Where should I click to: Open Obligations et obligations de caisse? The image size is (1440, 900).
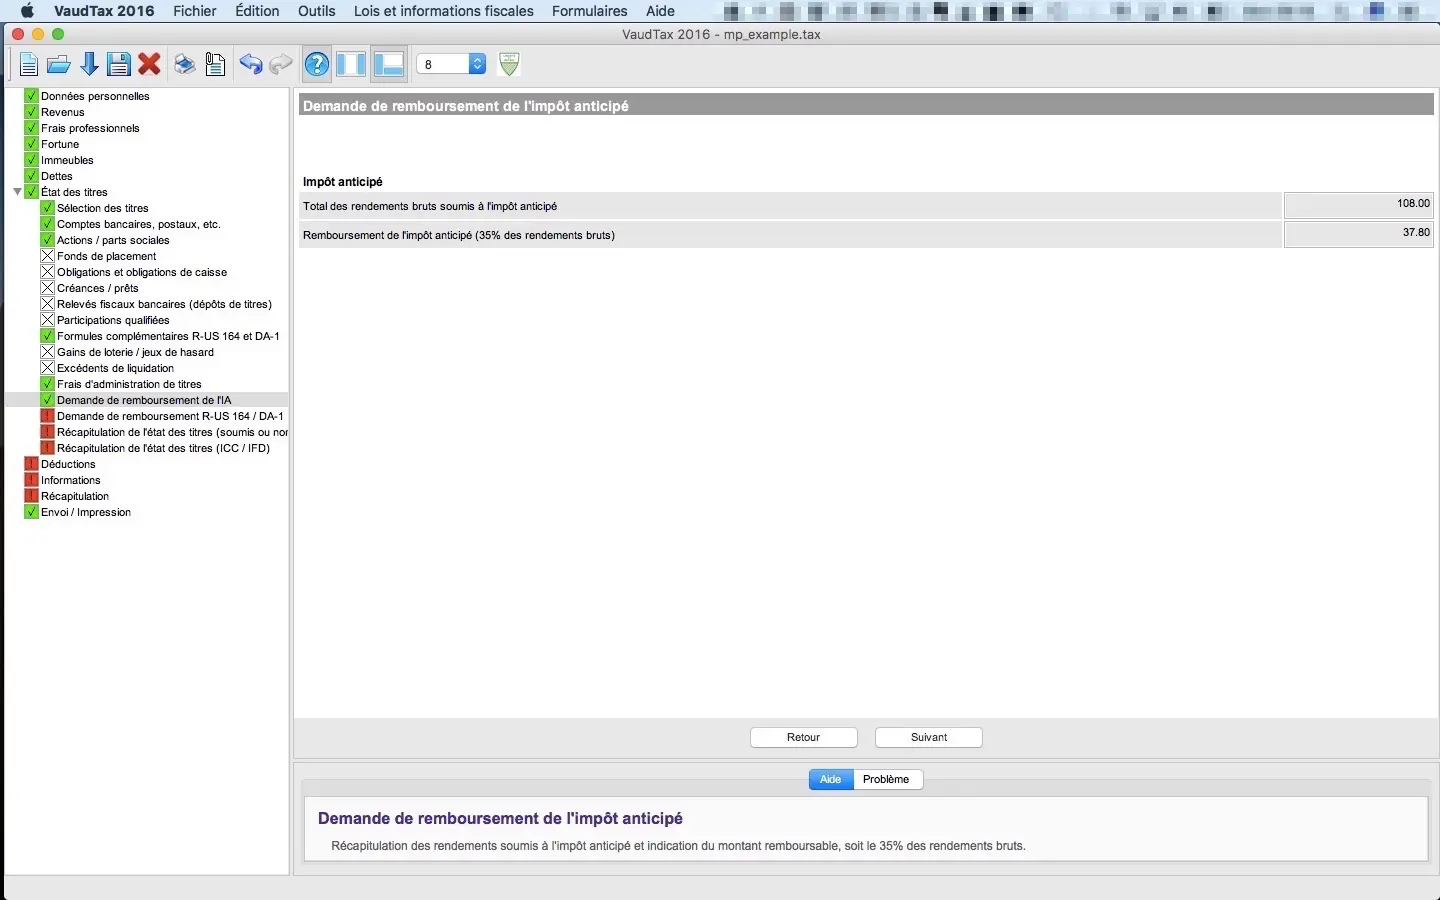tap(142, 272)
